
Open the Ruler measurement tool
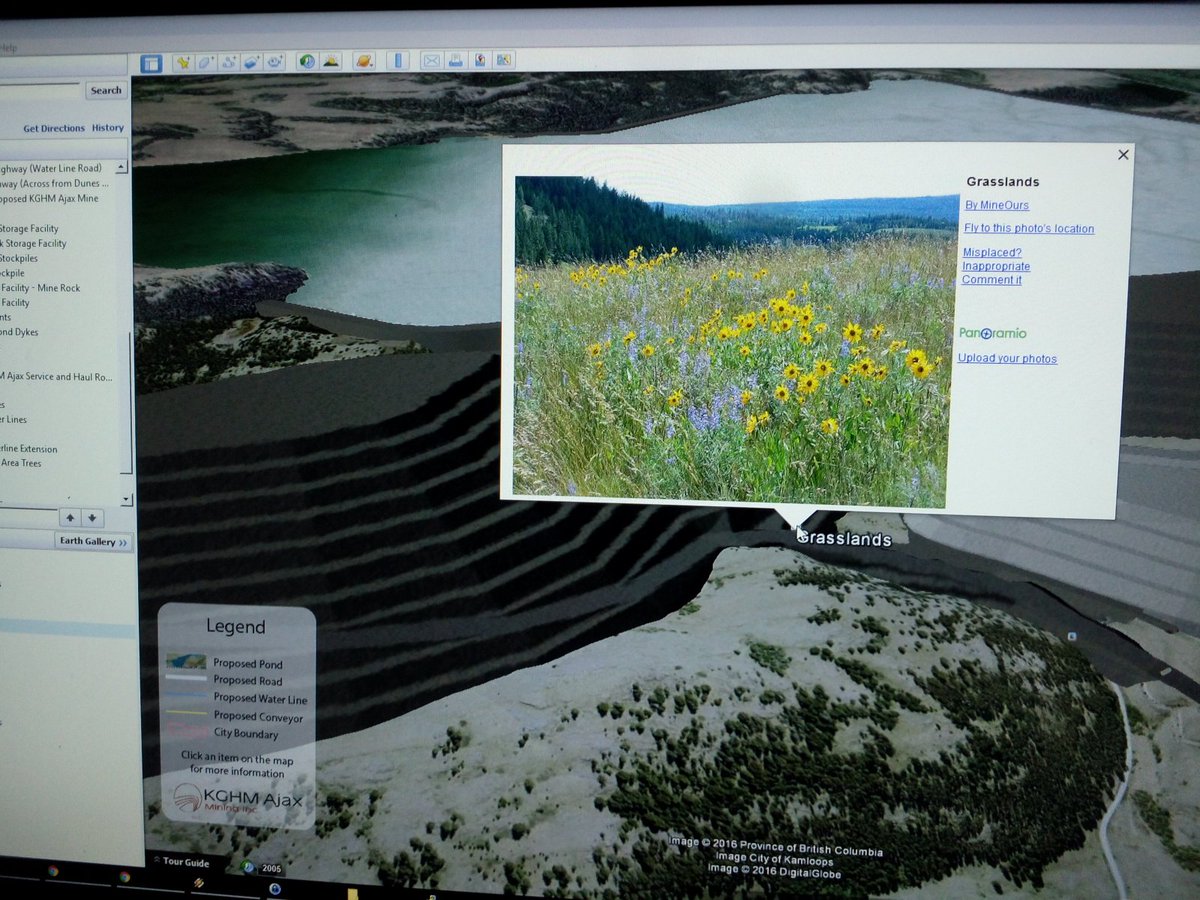[x=398, y=61]
